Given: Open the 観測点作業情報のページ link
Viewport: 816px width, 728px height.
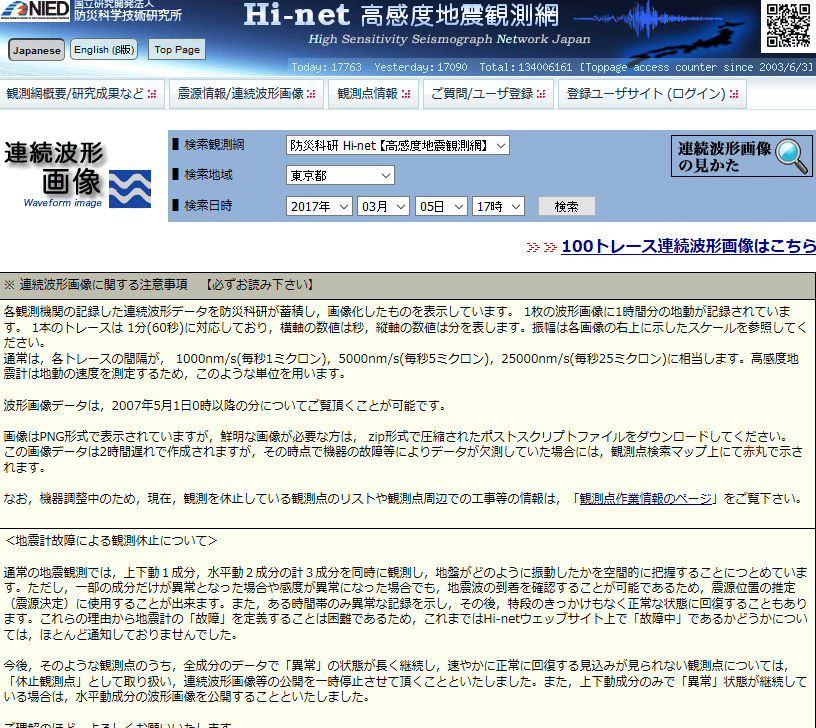Looking at the screenshot, I should (645, 499).
